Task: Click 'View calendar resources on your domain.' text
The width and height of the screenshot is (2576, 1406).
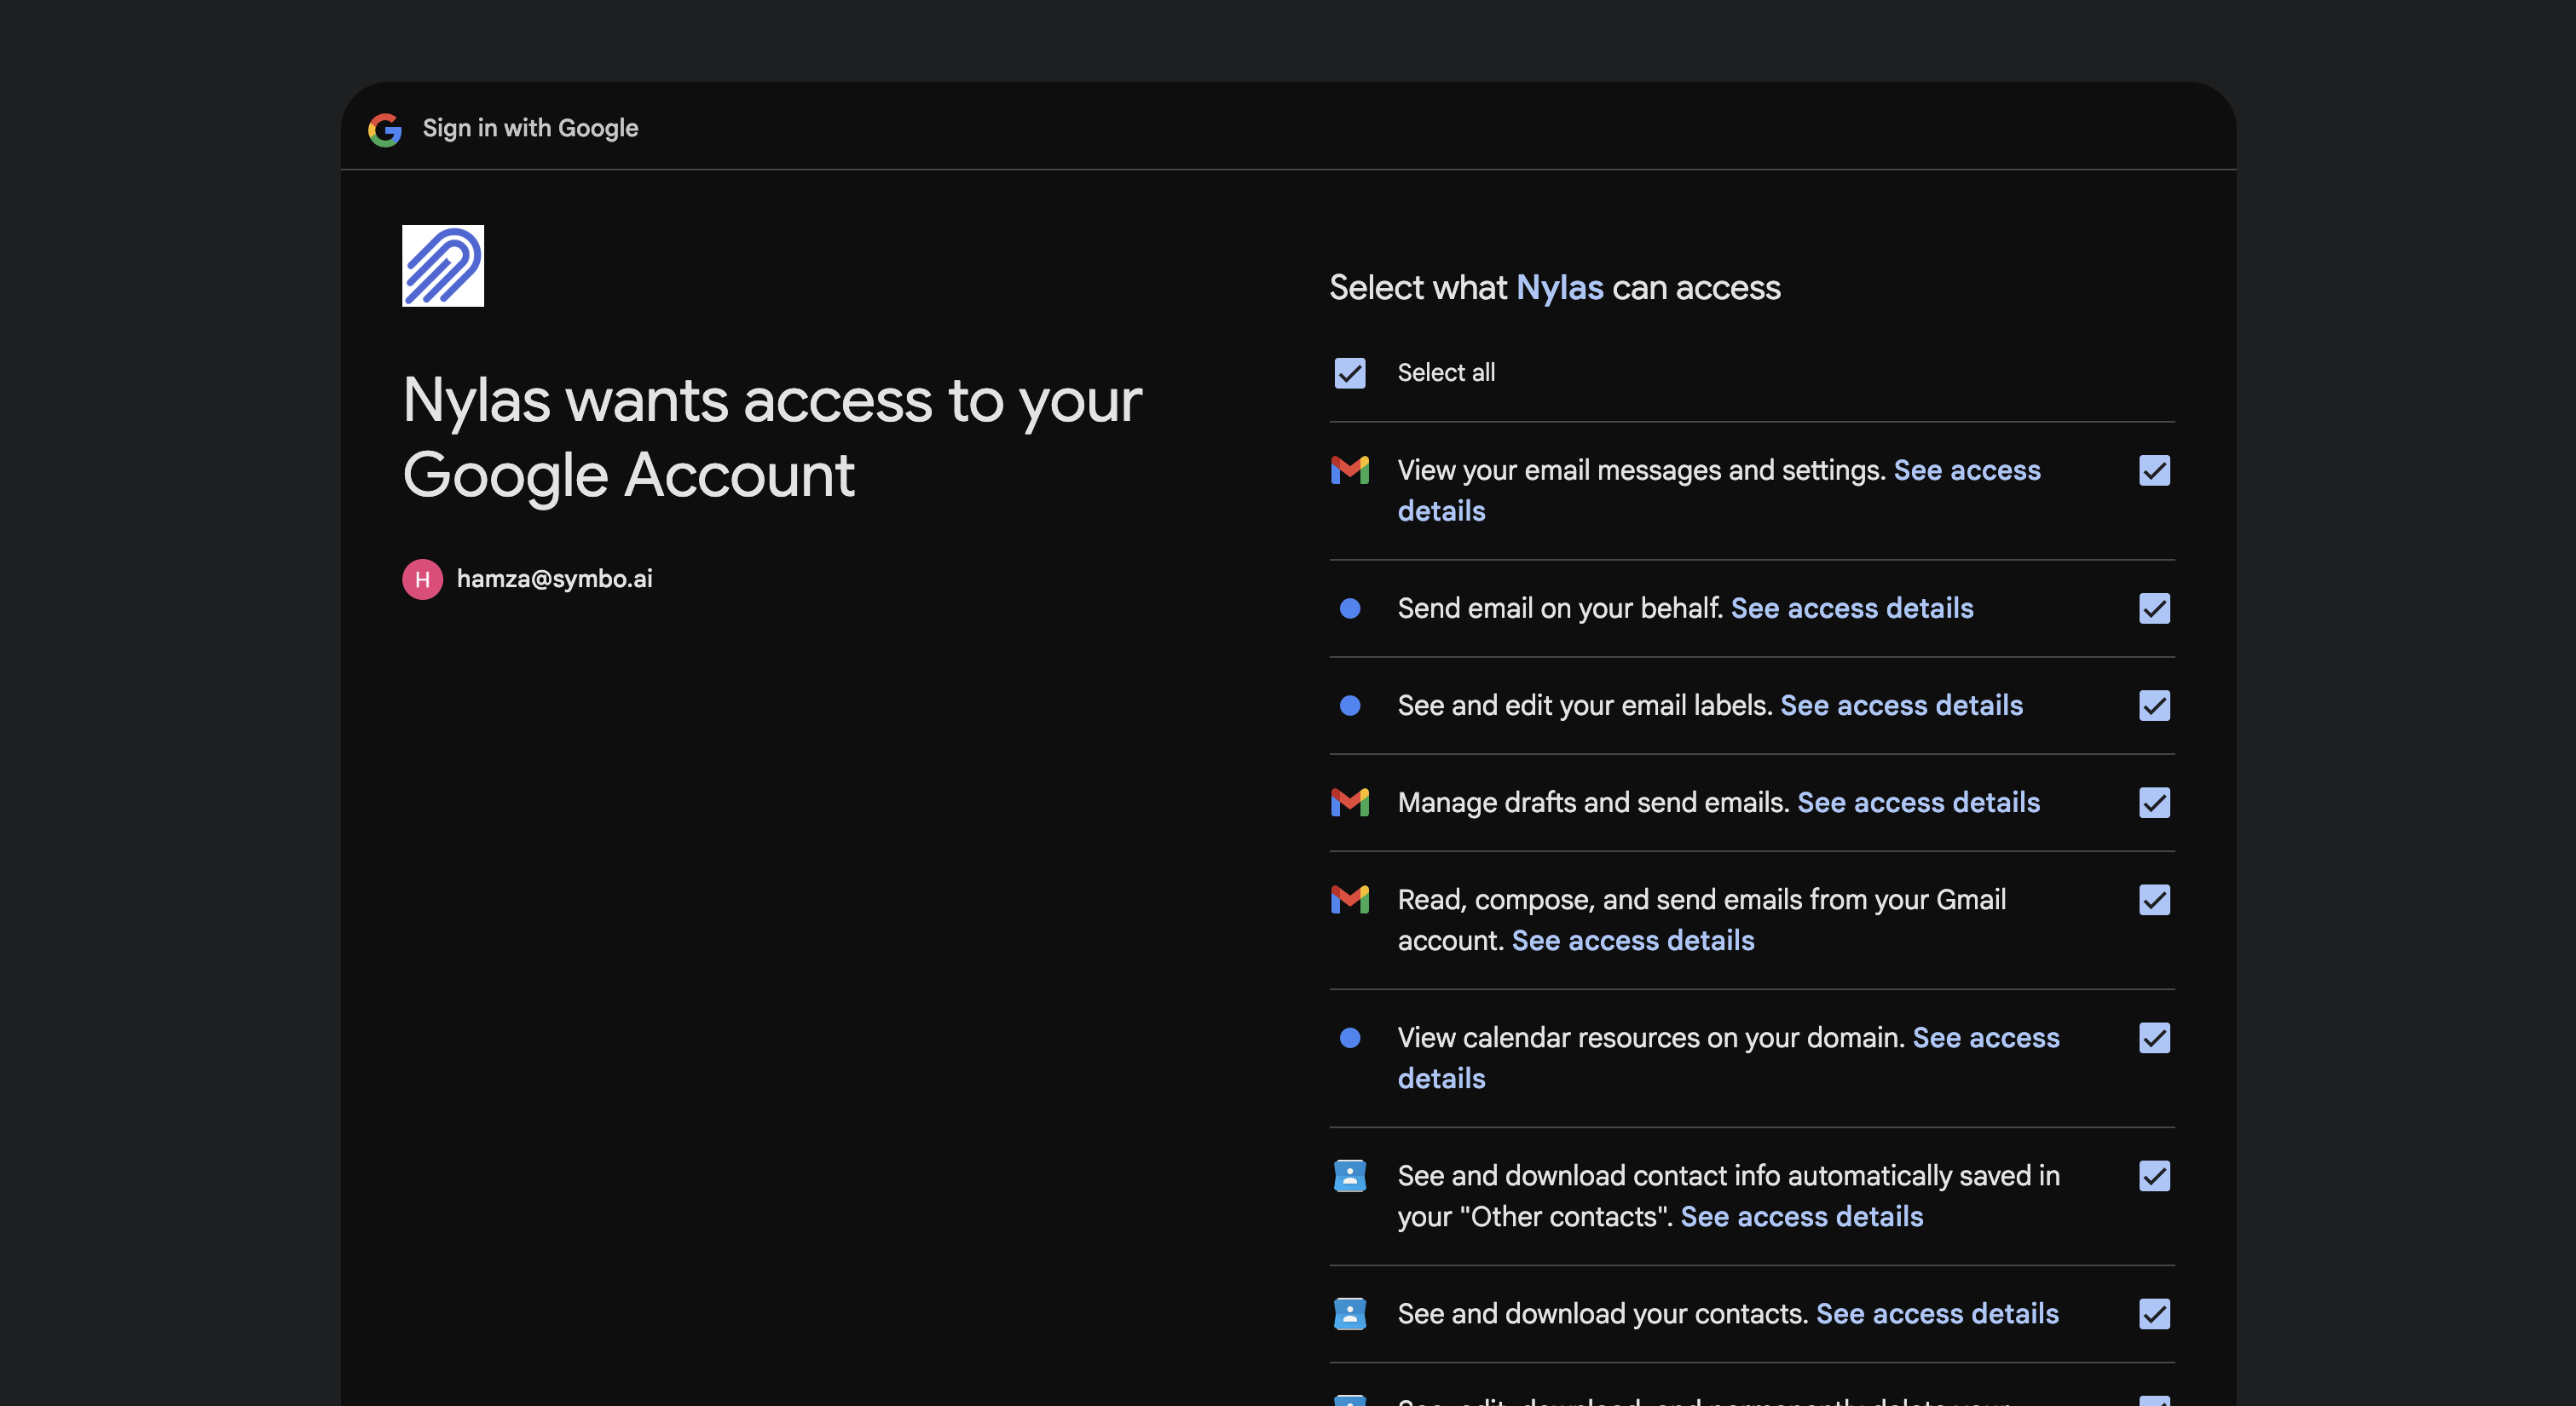Action: (1651, 1038)
